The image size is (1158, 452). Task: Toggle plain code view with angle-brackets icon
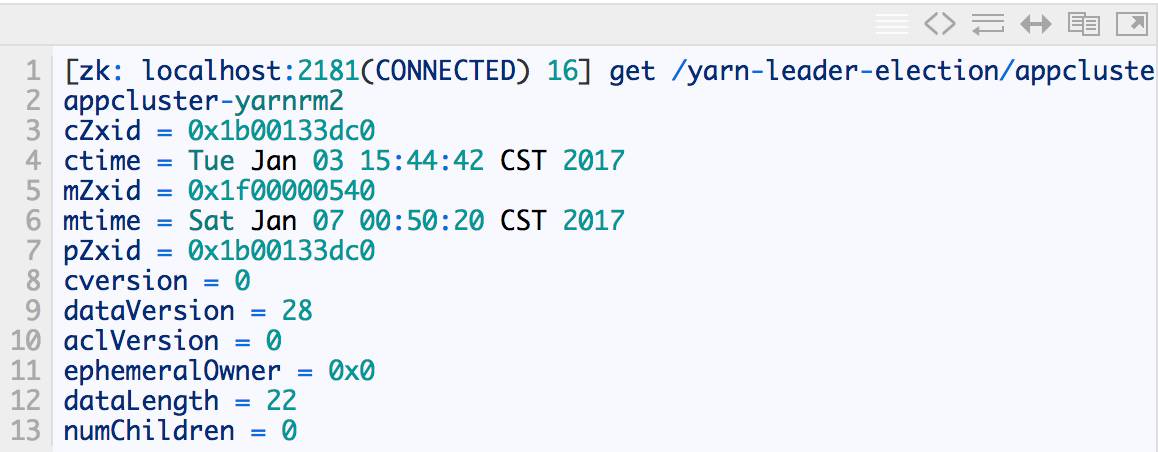coord(939,24)
